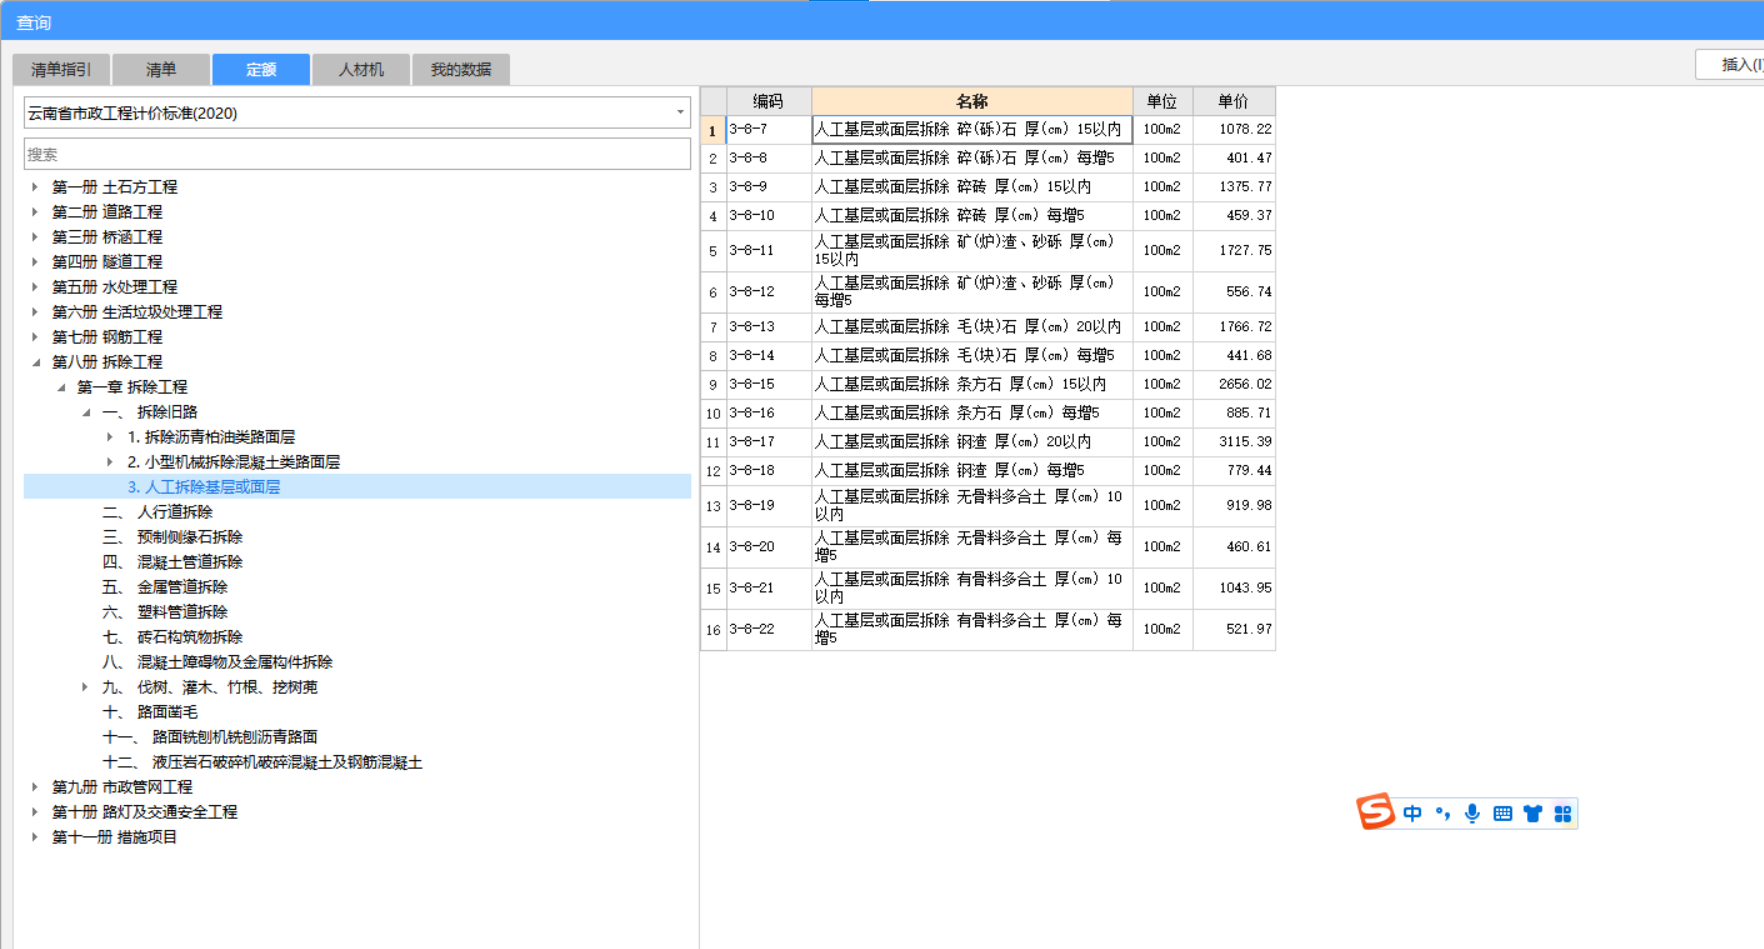Click price cell 401.47
The width and height of the screenshot is (1764, 949).
click(x=1233, y=158)
